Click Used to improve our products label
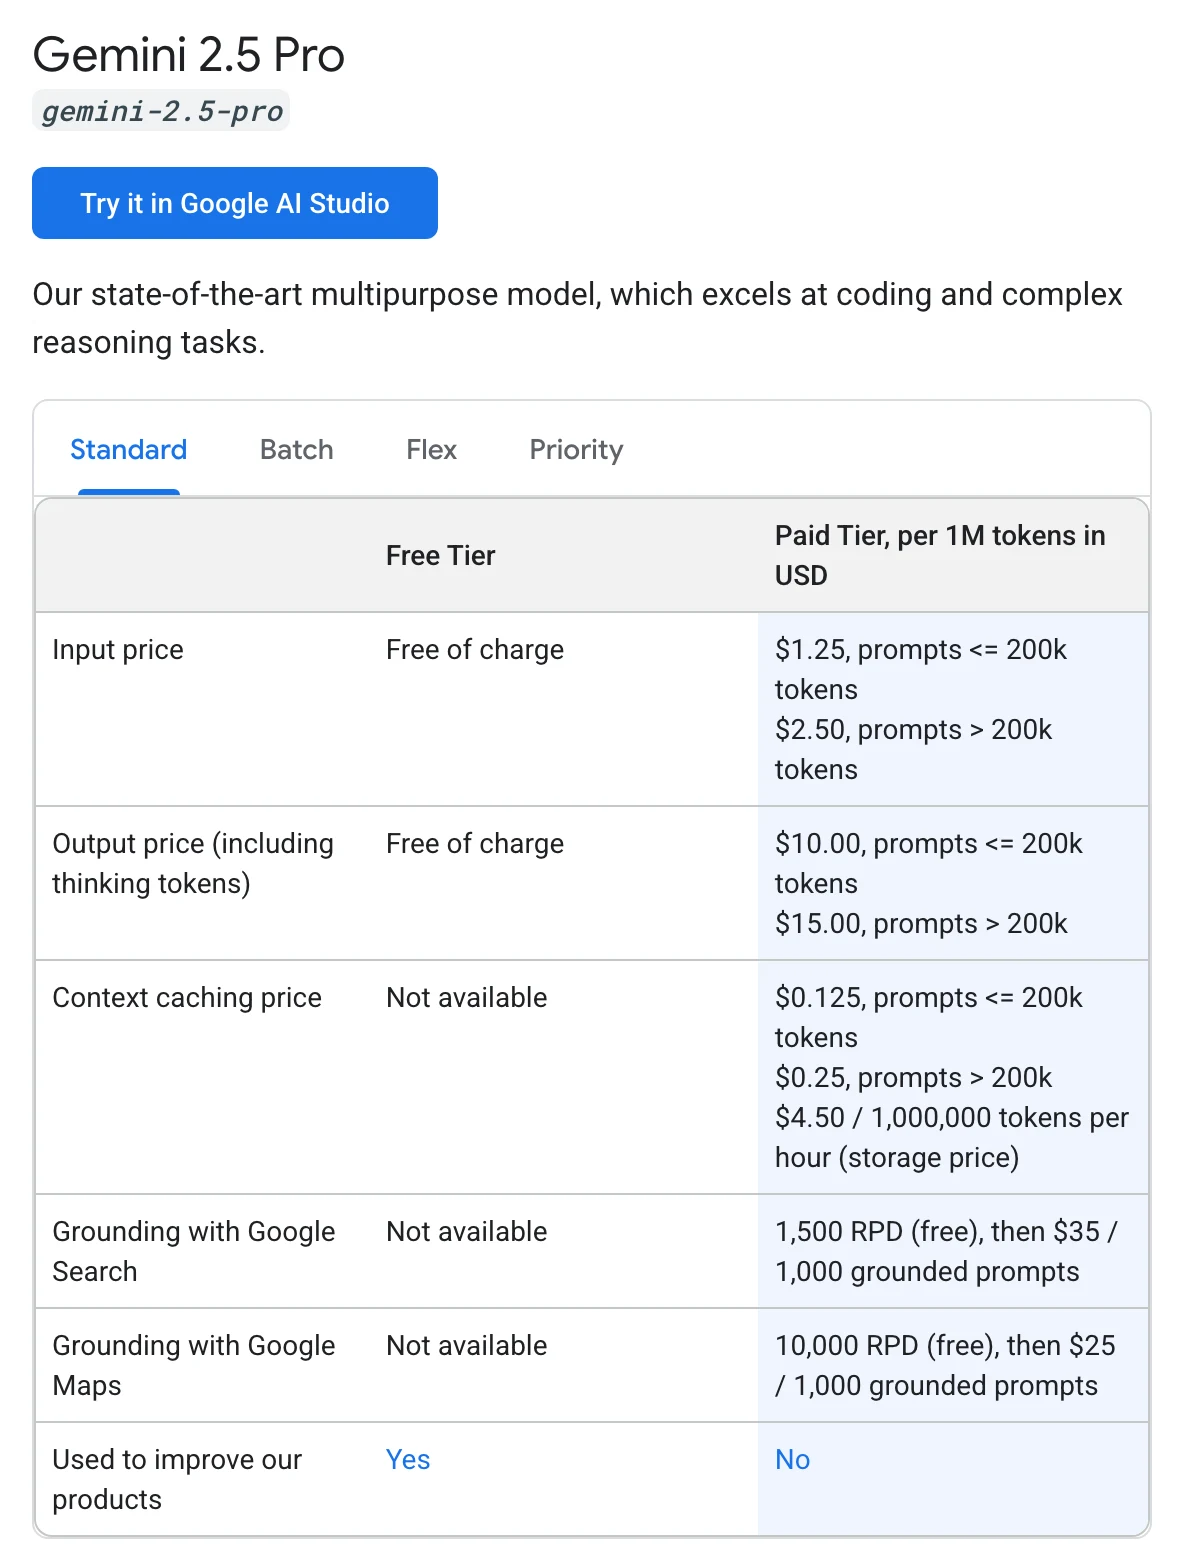This screenshot has height=1562, width=1184. [177, 1480]
